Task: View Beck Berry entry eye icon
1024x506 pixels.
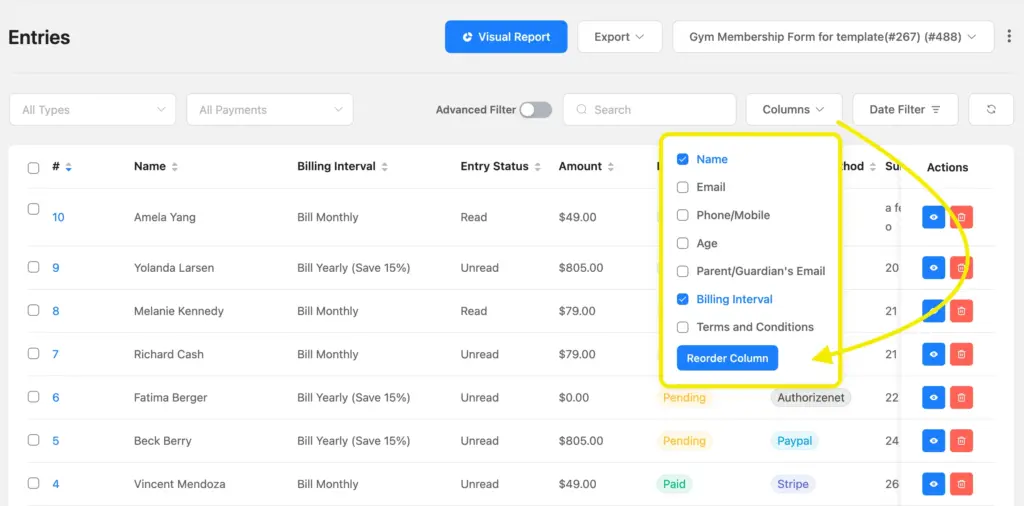Action: tap(933, 441)
